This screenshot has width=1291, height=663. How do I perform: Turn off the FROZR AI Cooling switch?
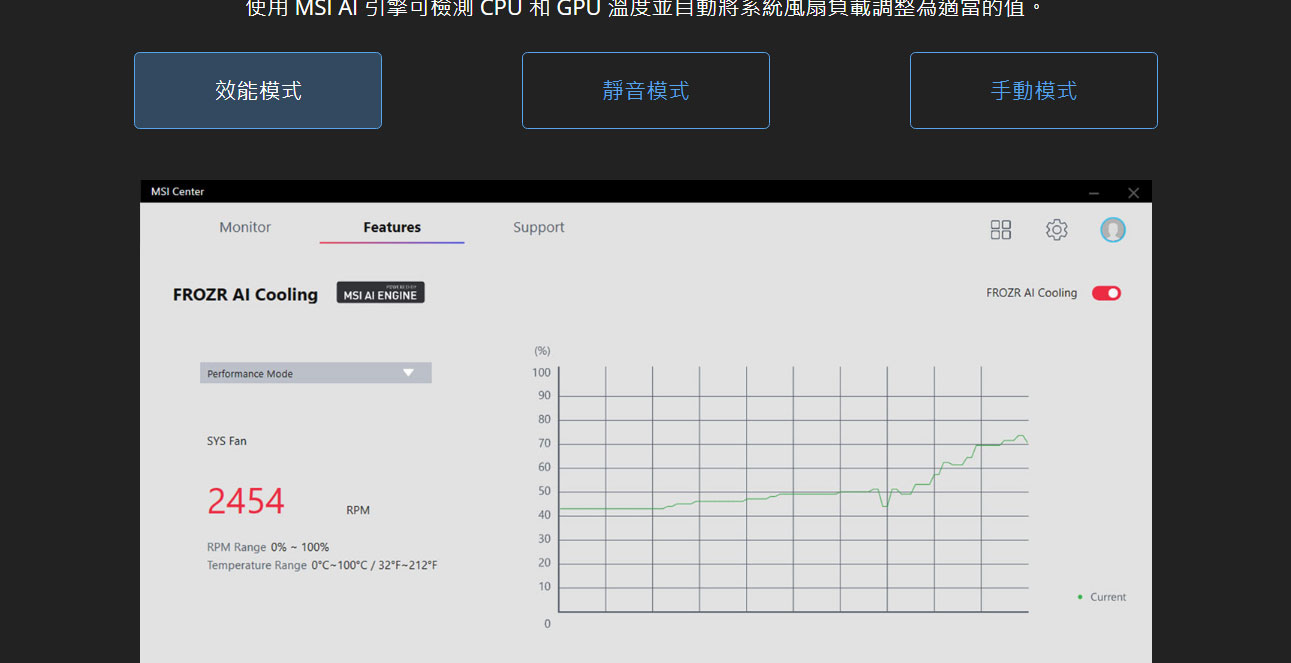point(1106,293)
